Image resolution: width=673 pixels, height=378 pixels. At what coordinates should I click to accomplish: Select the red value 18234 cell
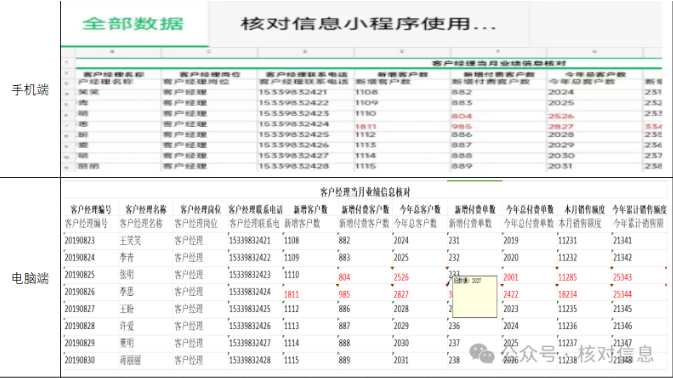coord(567,294)
